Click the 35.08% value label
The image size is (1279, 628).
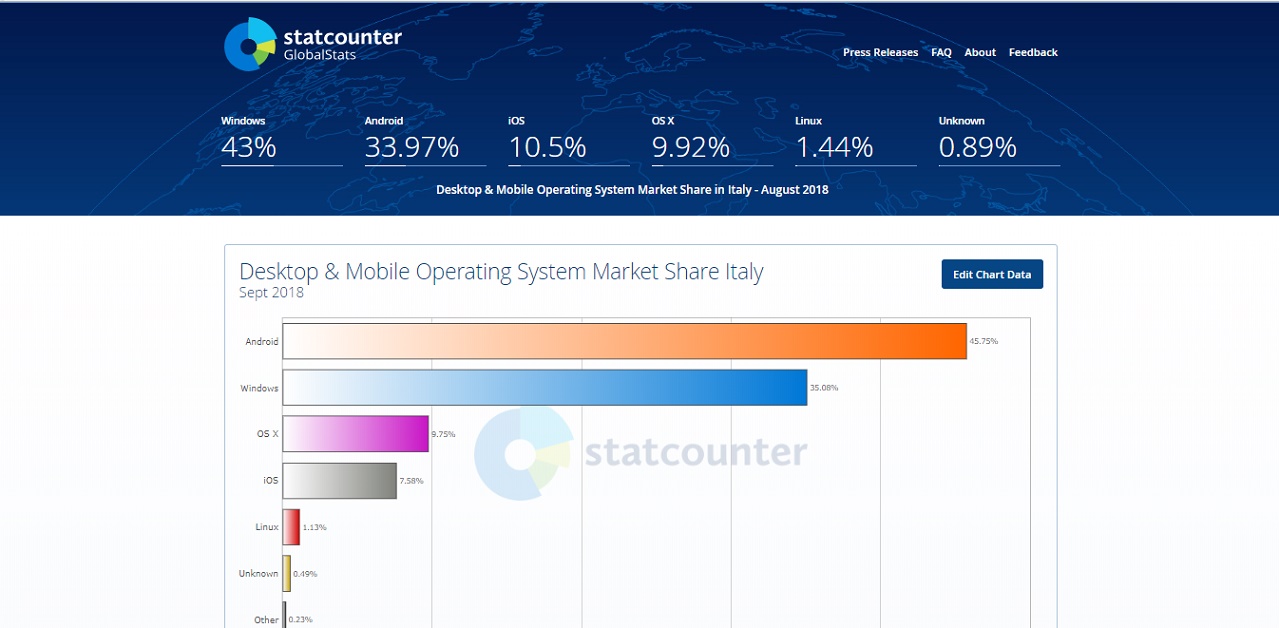(824, 388)
